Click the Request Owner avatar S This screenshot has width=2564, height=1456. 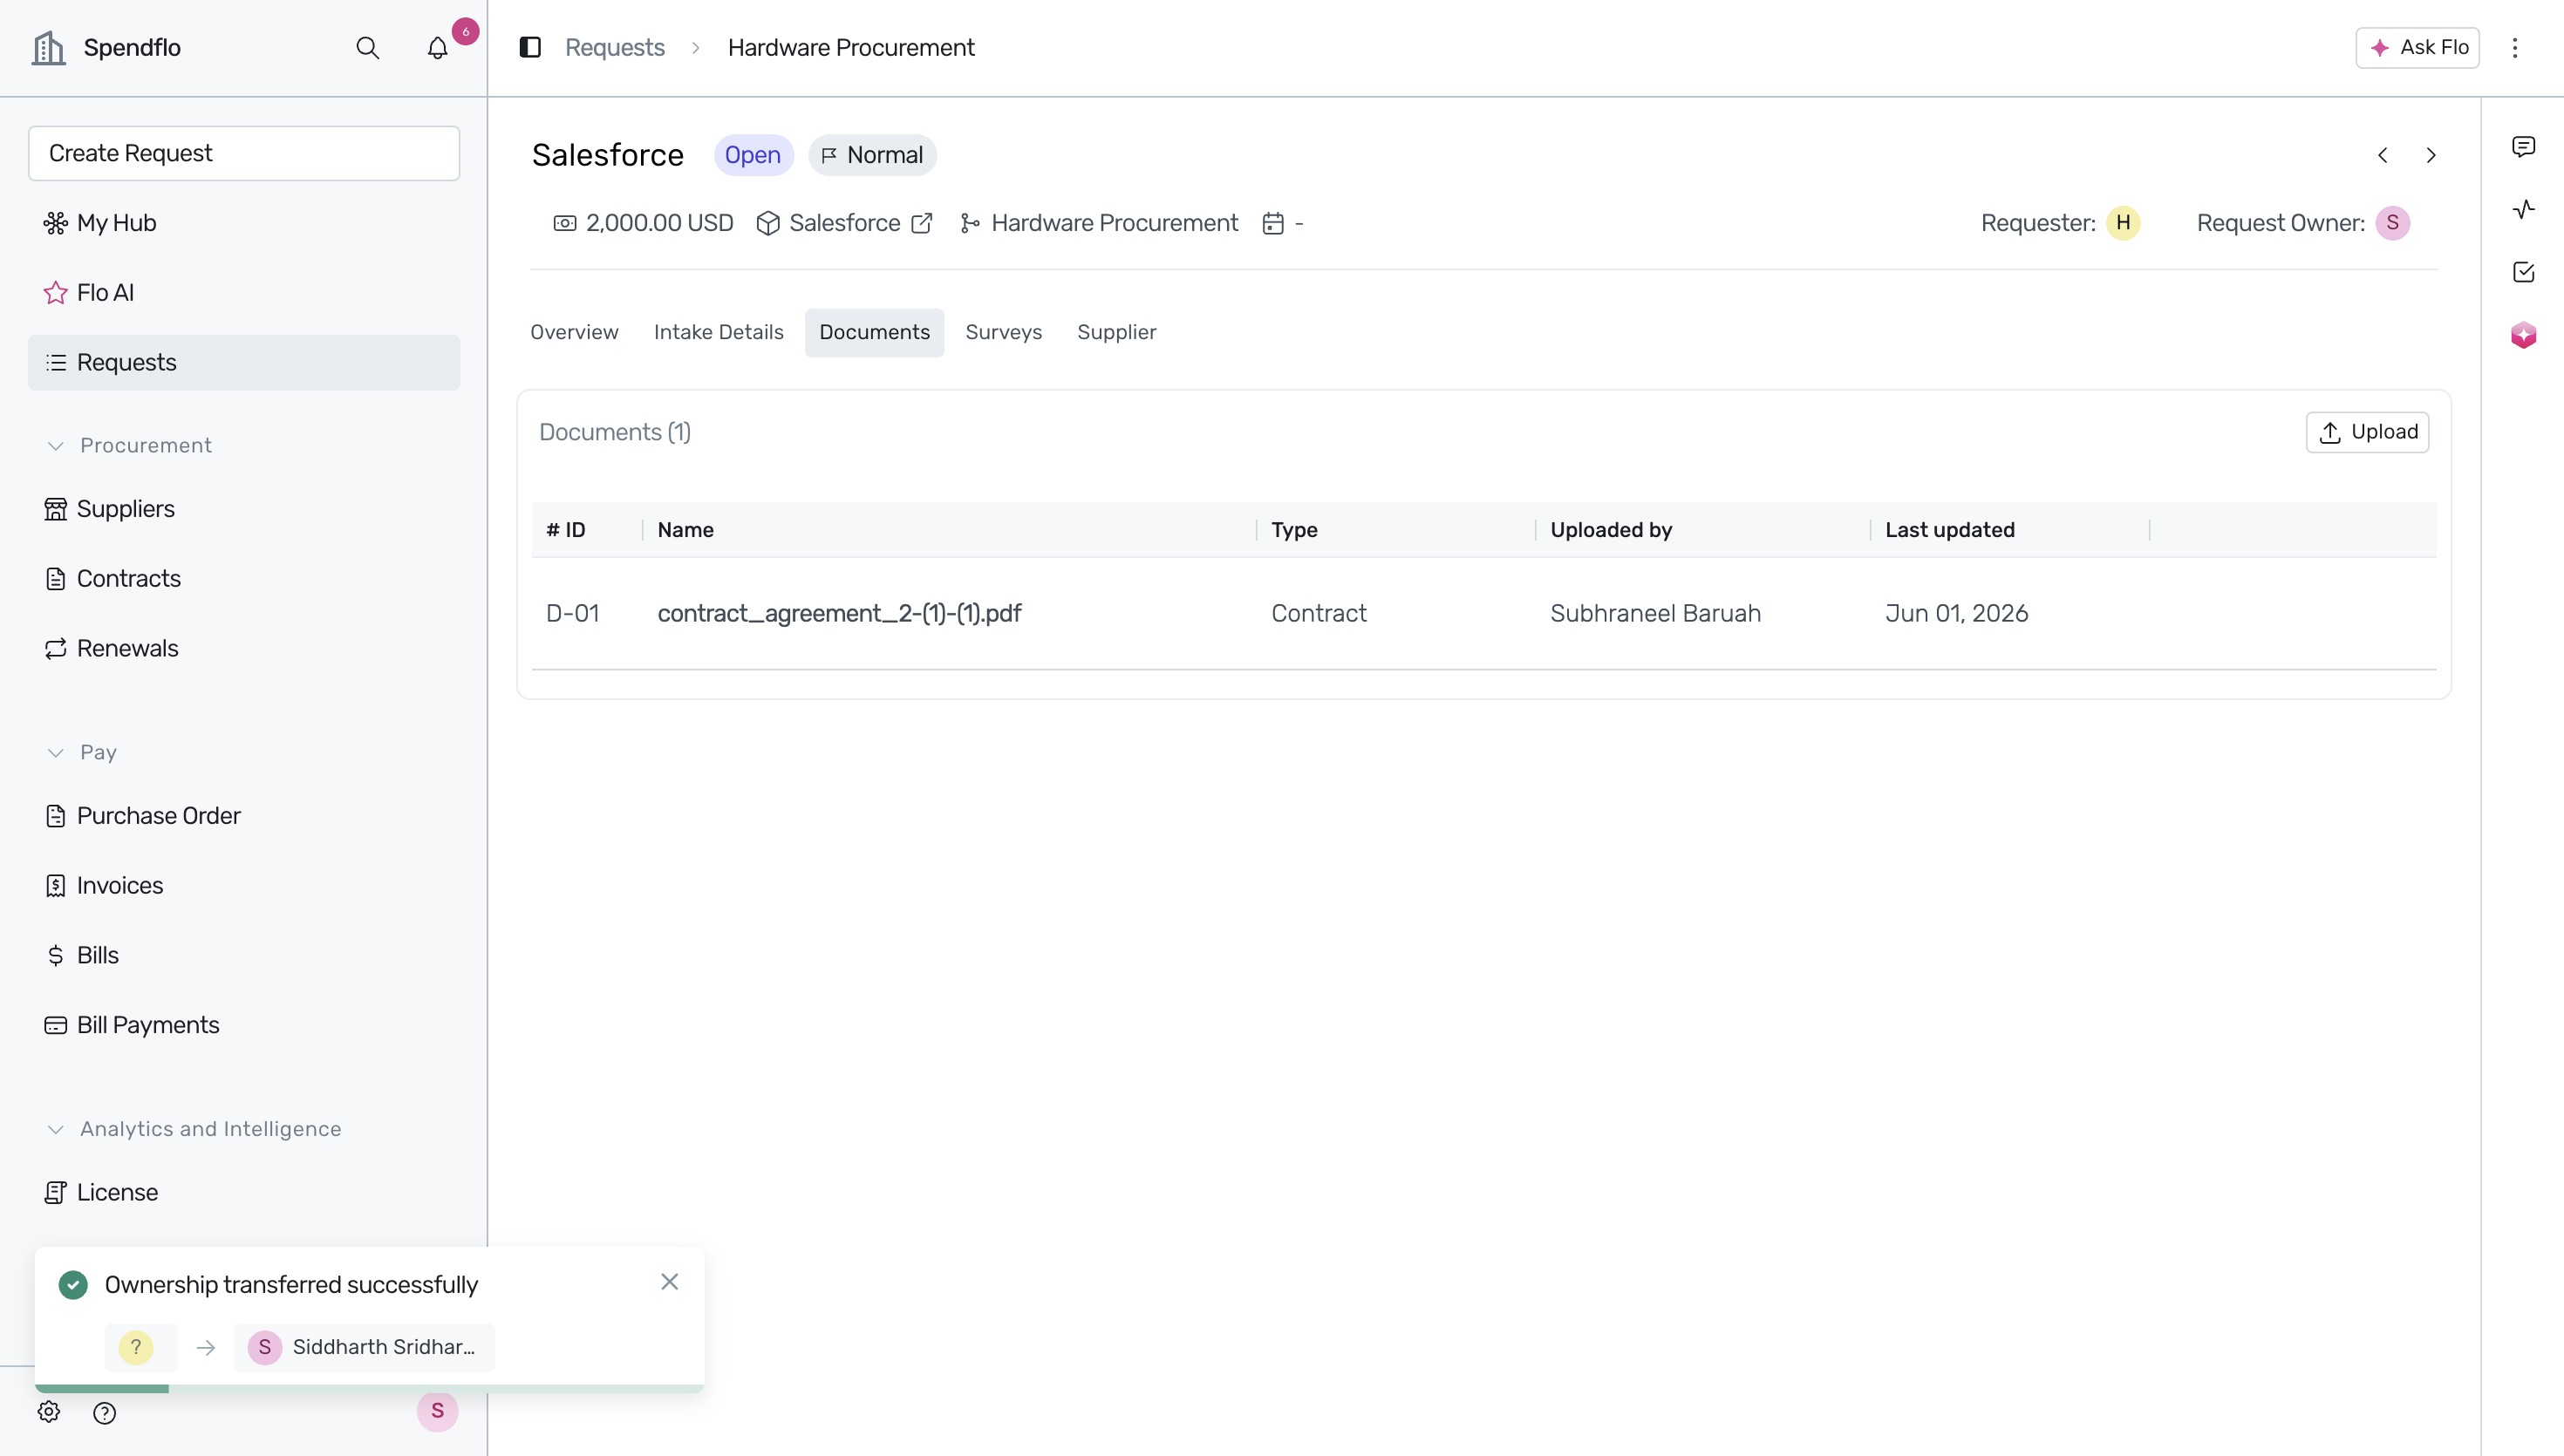click(2393, 223)
